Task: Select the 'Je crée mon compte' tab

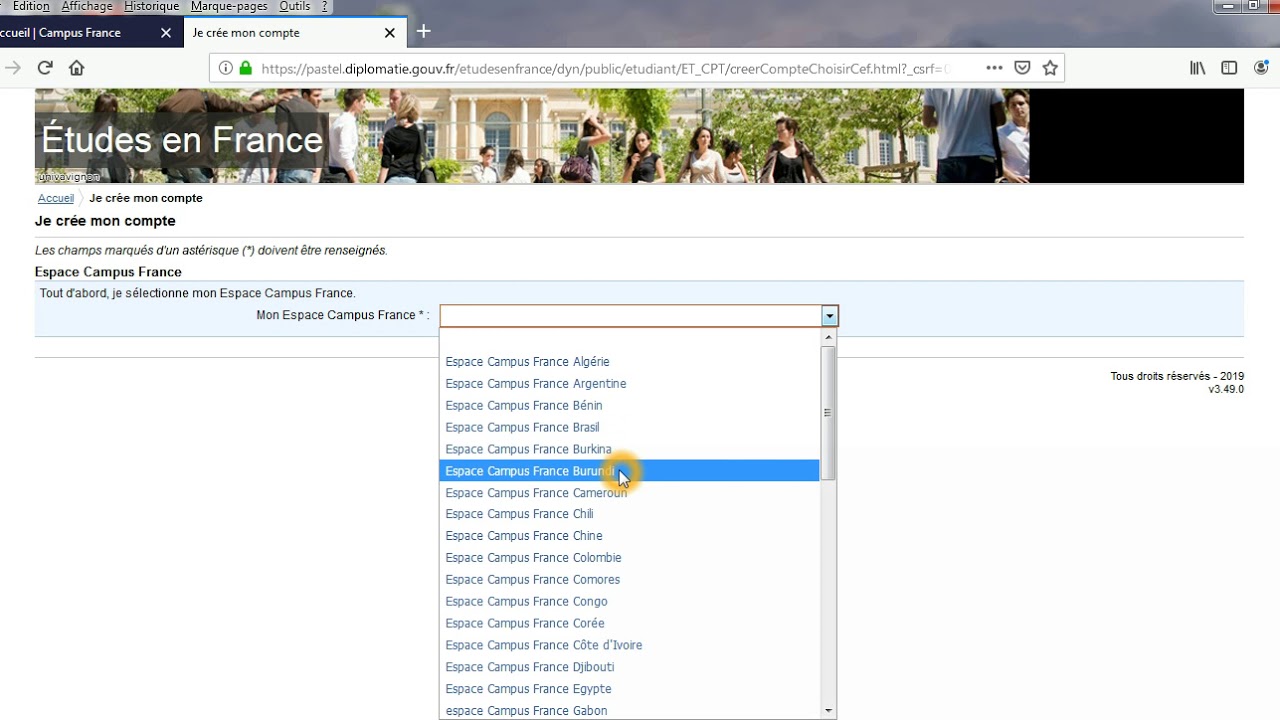Action: 294,33
